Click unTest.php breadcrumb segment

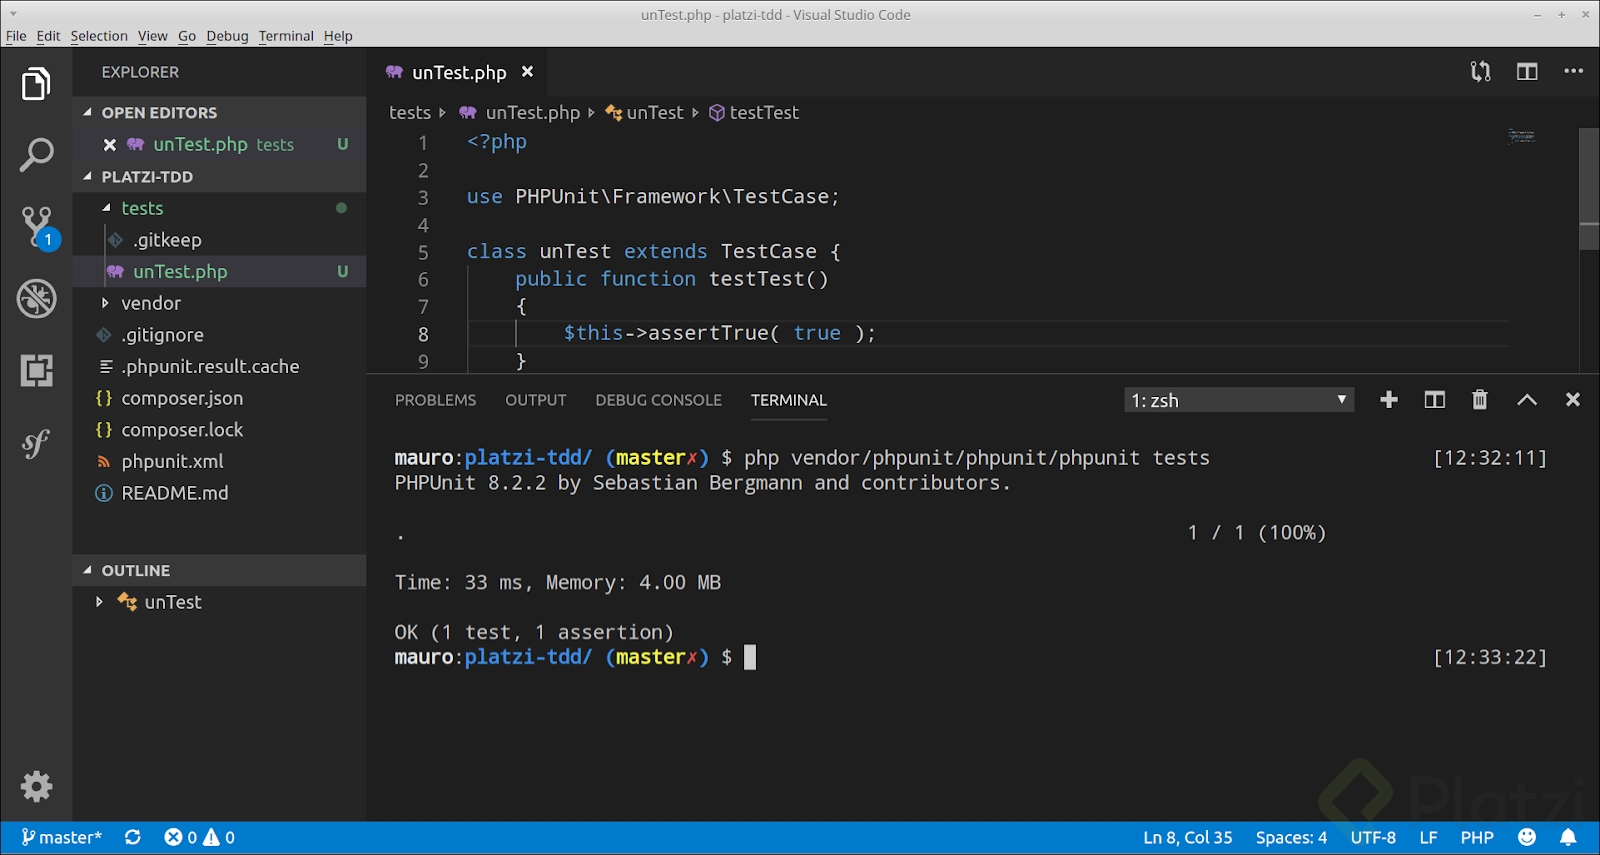(x=520, y=113)
